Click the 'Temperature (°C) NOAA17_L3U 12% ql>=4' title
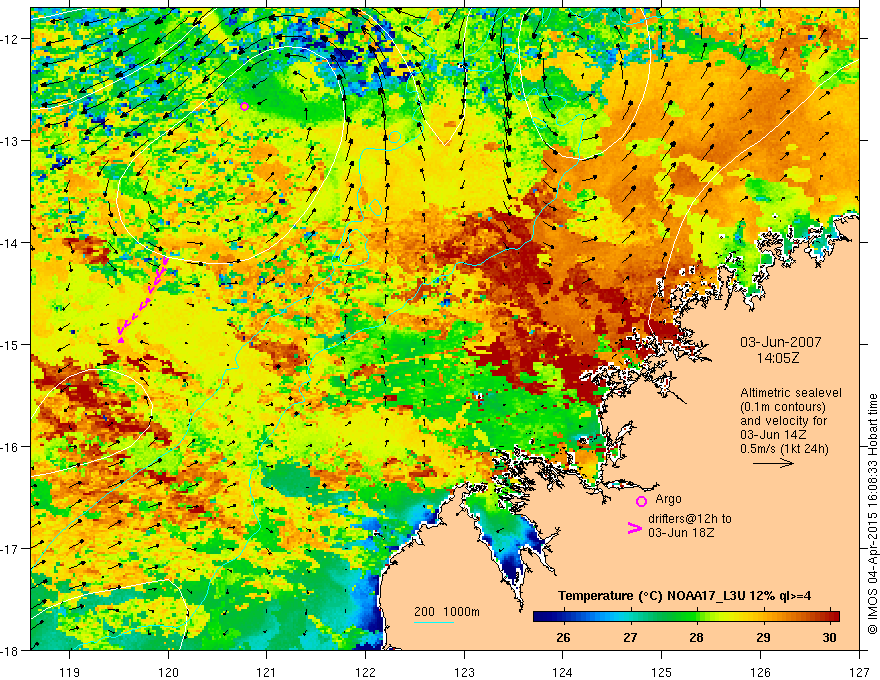Image resolution: width=880 pixels, height=680 pixels. click(x=684, y=595)
